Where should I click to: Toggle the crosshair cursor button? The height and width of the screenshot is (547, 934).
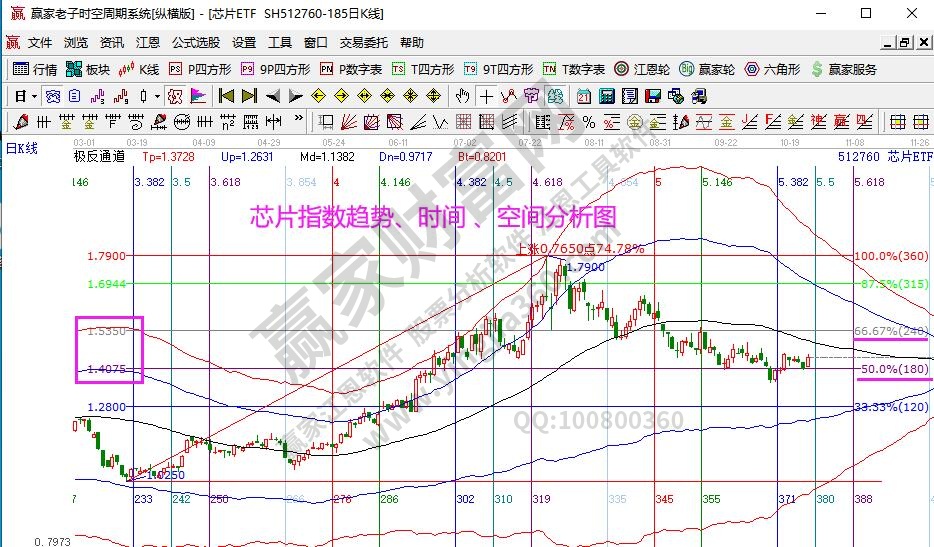tap(486, 96)
